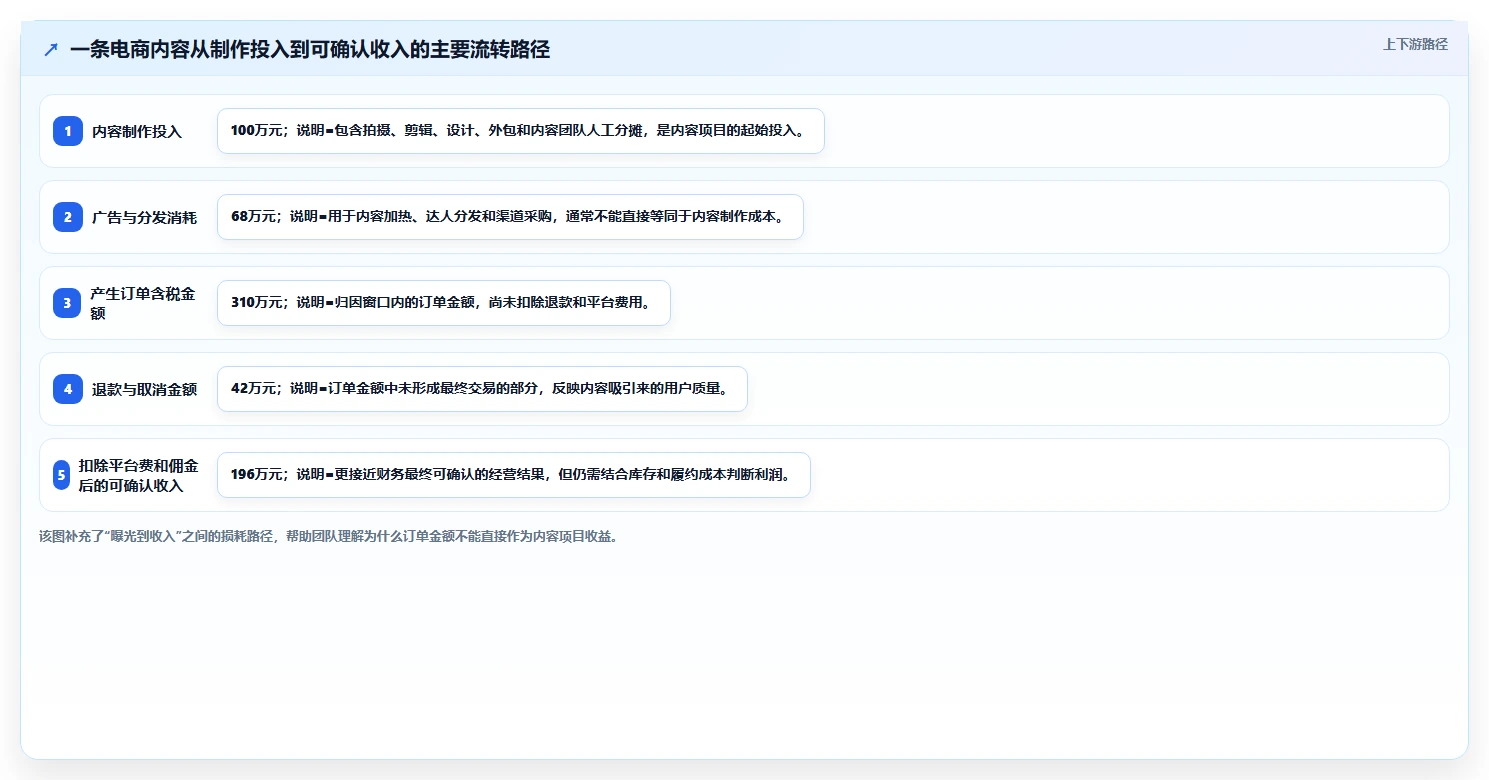Screen dimensions: 1489x780
Task: Select the 上下游路径 label in header
Action: [x=1415, y=44]
